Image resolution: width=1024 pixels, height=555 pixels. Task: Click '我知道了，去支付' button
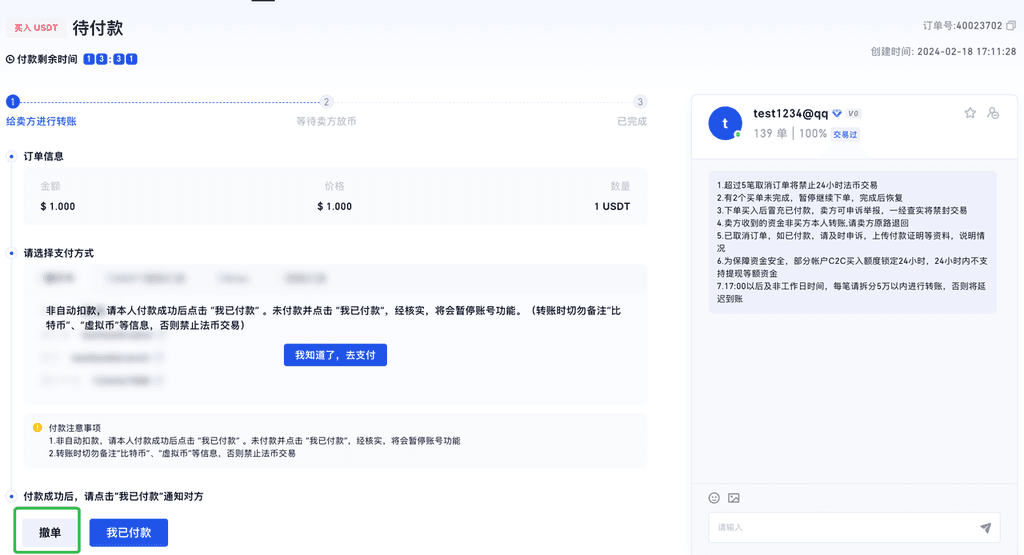[x=335, y=355]
